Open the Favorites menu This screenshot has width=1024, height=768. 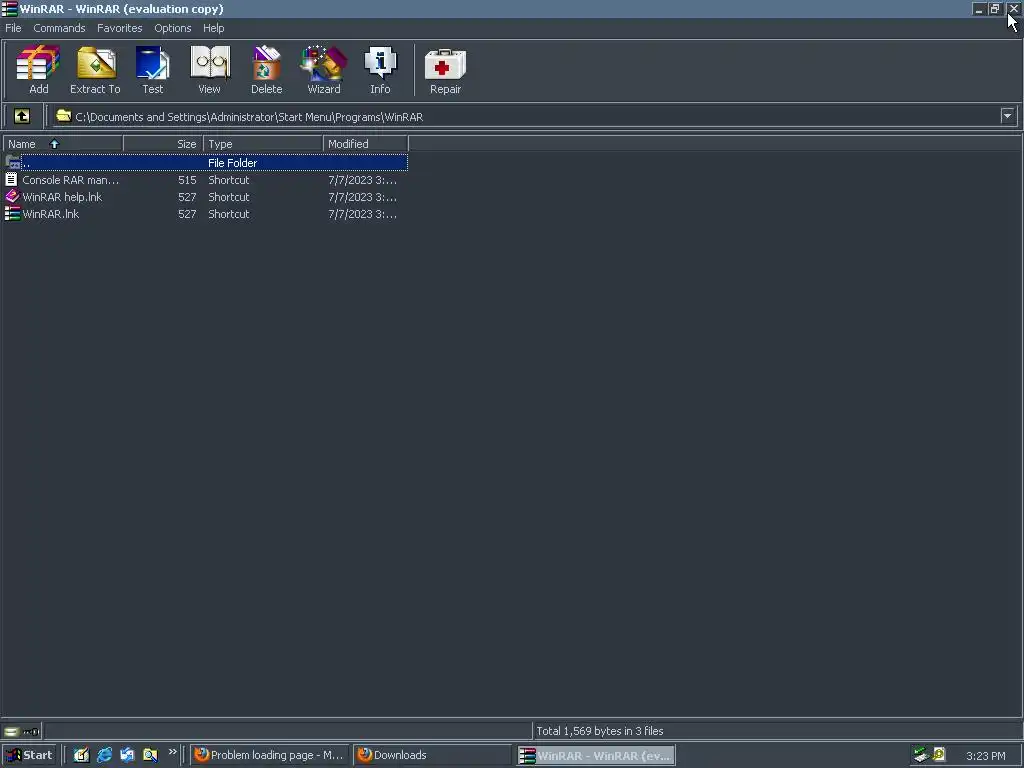coord(120,28)
